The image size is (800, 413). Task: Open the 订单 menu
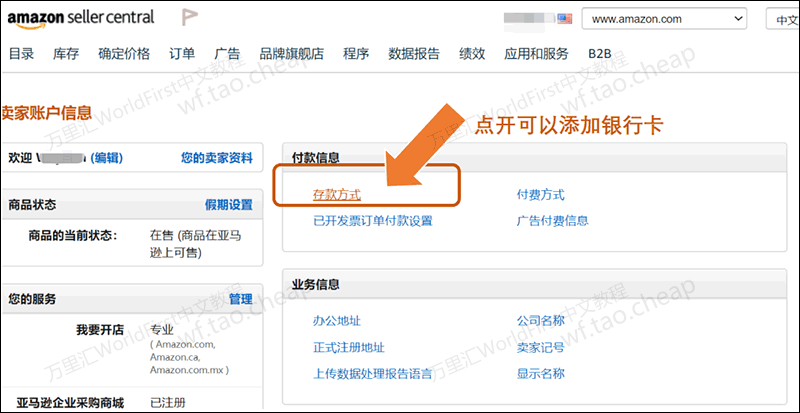pyautogui.click(x=182, y=54)
